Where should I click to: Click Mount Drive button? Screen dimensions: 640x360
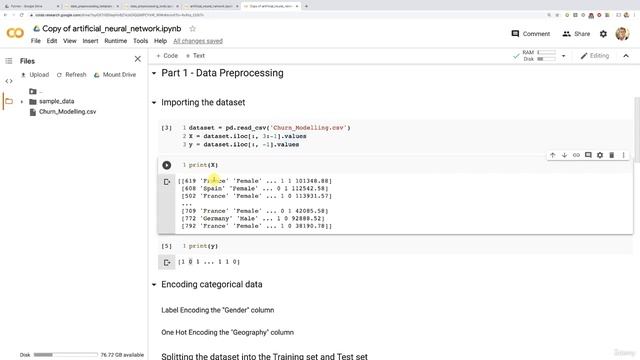[115, 75]
